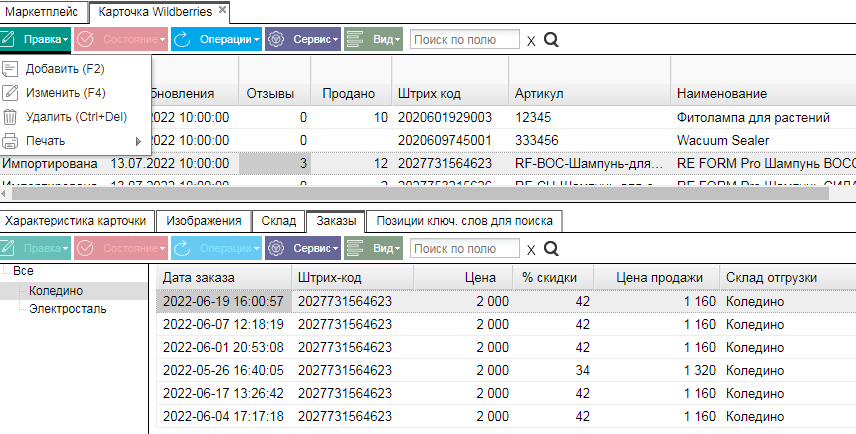Open lower Вид dropdown in orders panel
The height and width of the screenshot is (434, 856).
pos(373,248)
